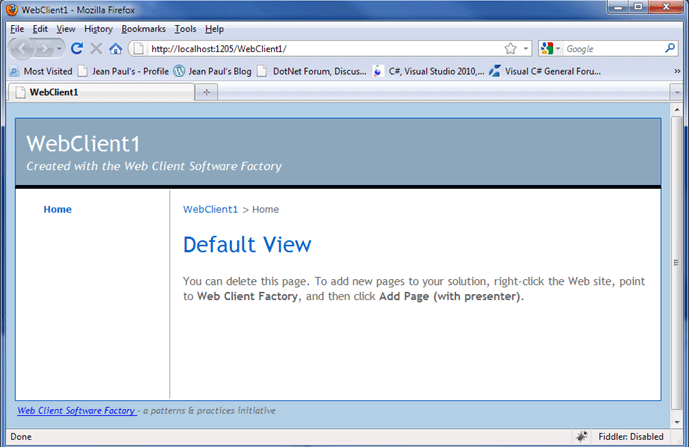This screenshot has width=689, height=447.
Task: Open the Bookmarks menu
Action: (144, 29)
